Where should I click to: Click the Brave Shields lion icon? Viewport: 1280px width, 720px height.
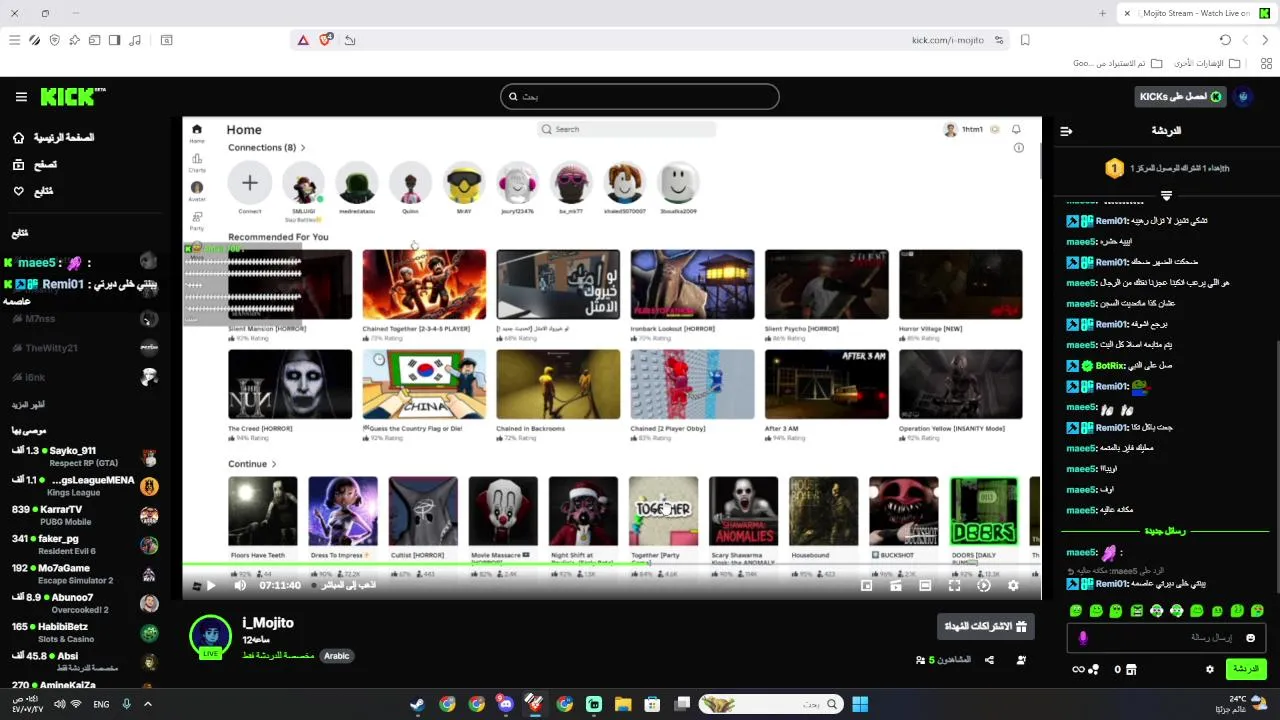click(x=325, y=40)
